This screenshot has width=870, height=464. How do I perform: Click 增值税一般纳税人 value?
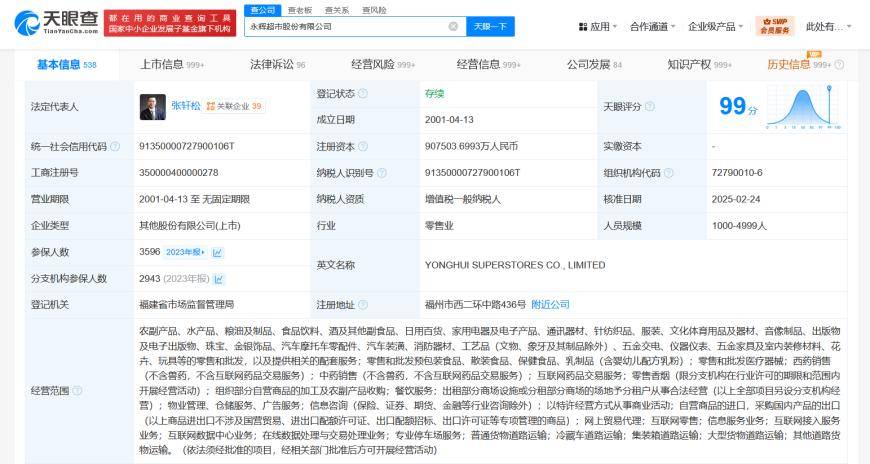pyautogui.click(x=463, y=199)
